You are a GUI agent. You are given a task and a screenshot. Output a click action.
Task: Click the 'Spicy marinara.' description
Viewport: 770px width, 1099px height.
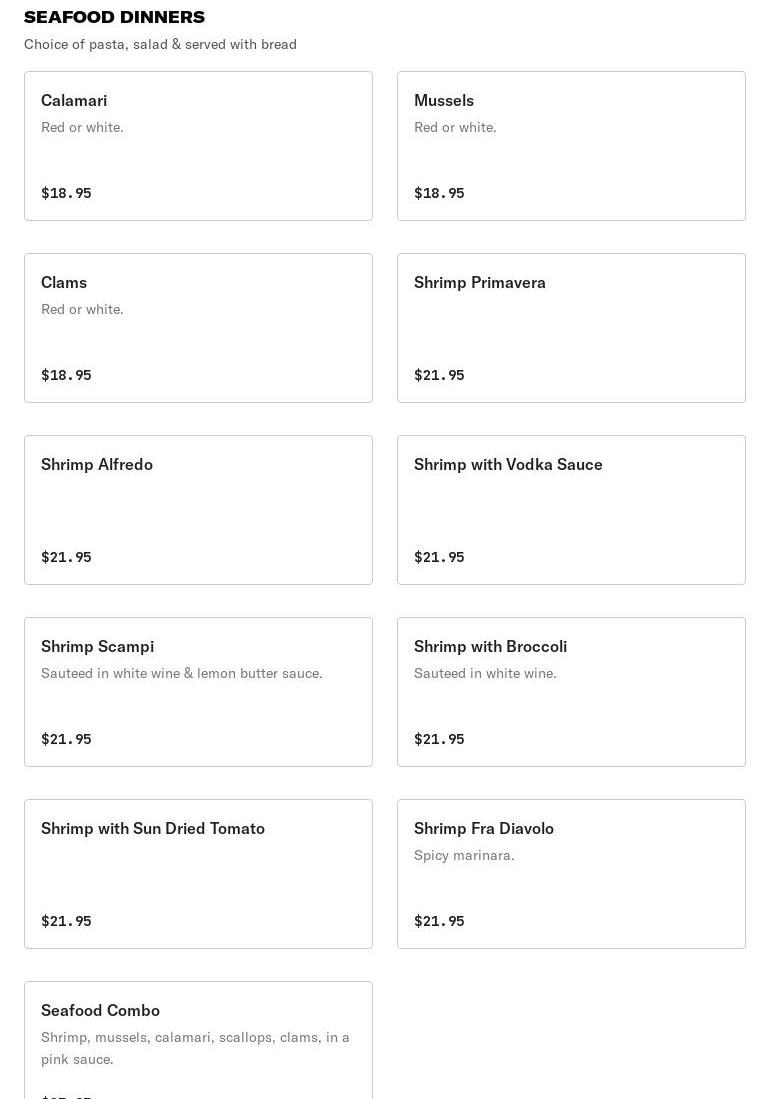click(464, 855)
